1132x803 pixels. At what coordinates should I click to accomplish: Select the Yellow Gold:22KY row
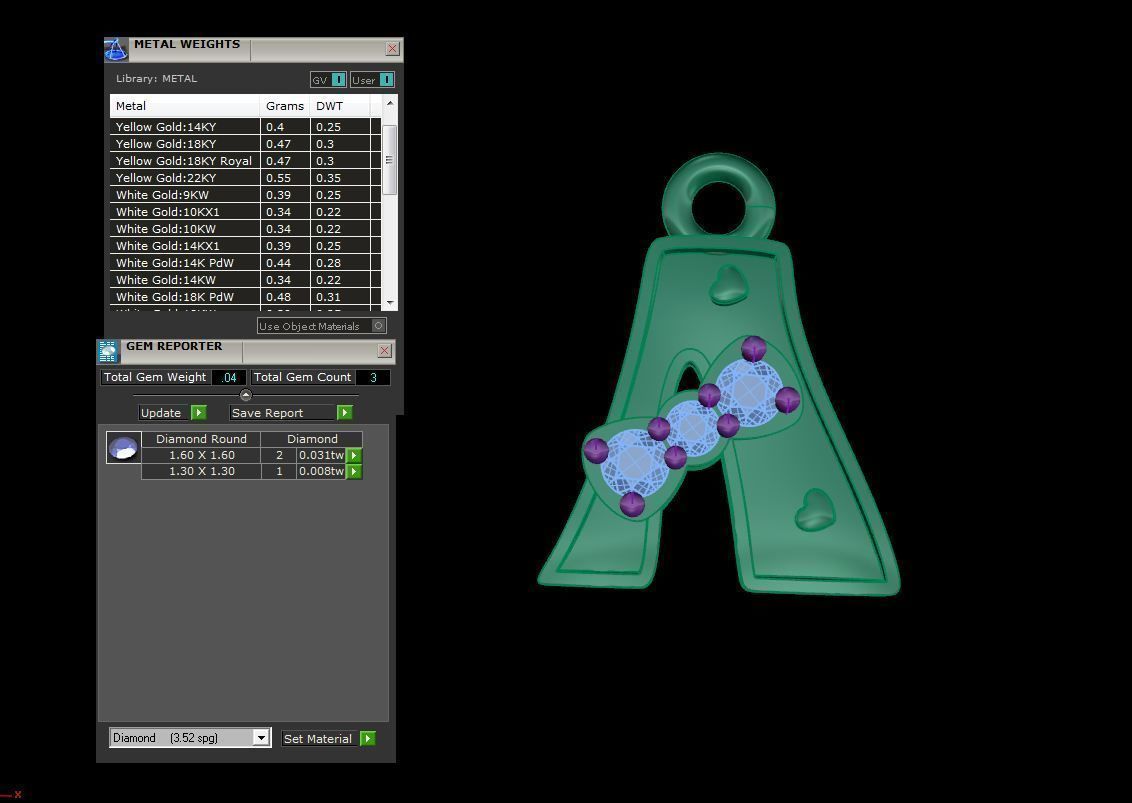(x=245, y=178)
